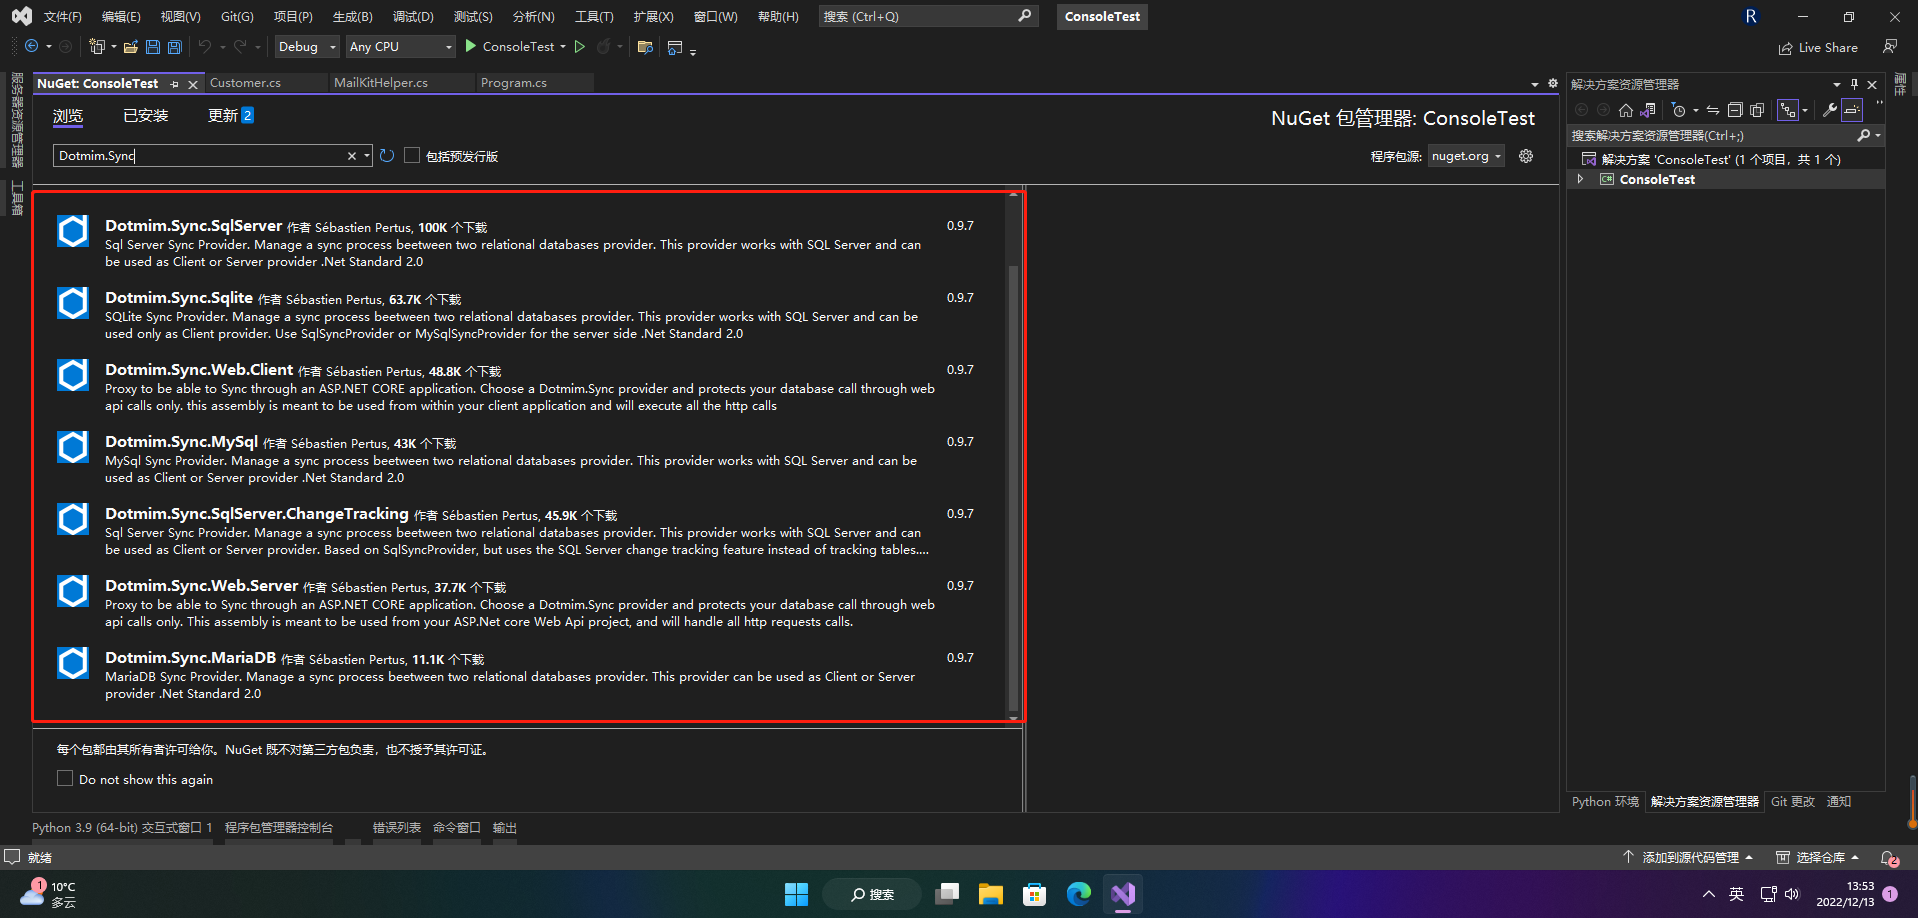Click the undo arrow icon

click(204, 46)
